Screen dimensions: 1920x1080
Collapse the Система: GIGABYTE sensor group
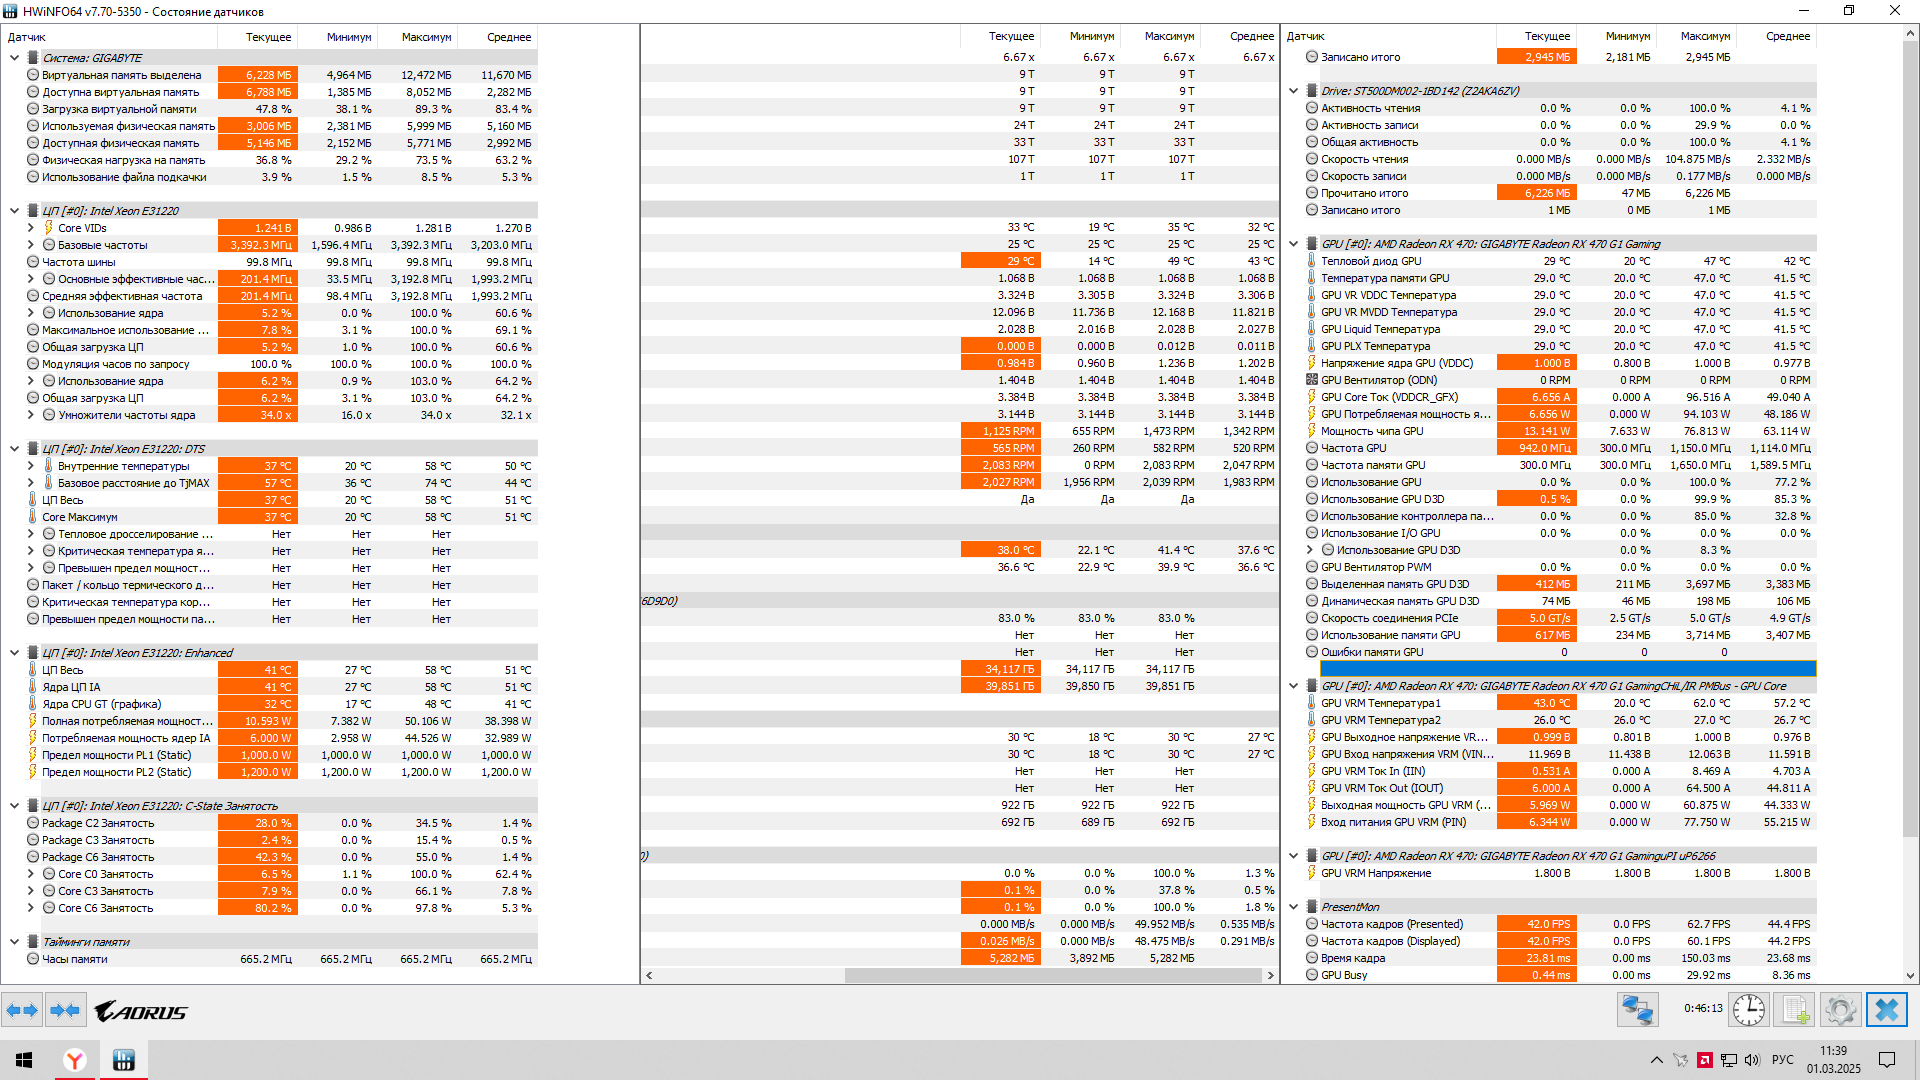pos(14,58)
